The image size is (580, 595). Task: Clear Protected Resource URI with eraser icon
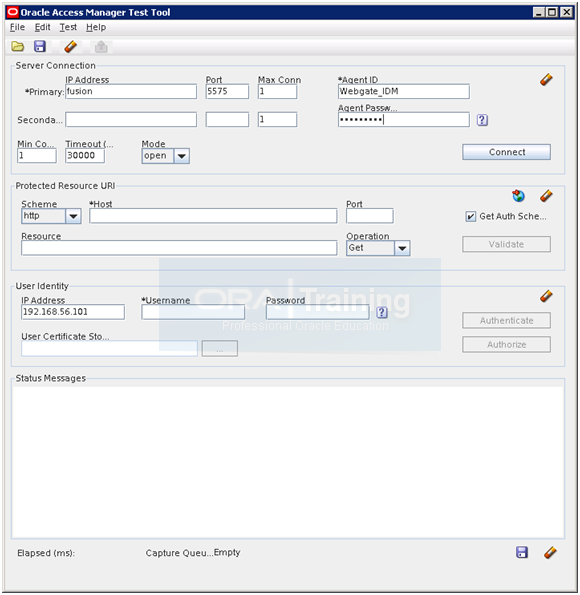click(x=546, y=196)
